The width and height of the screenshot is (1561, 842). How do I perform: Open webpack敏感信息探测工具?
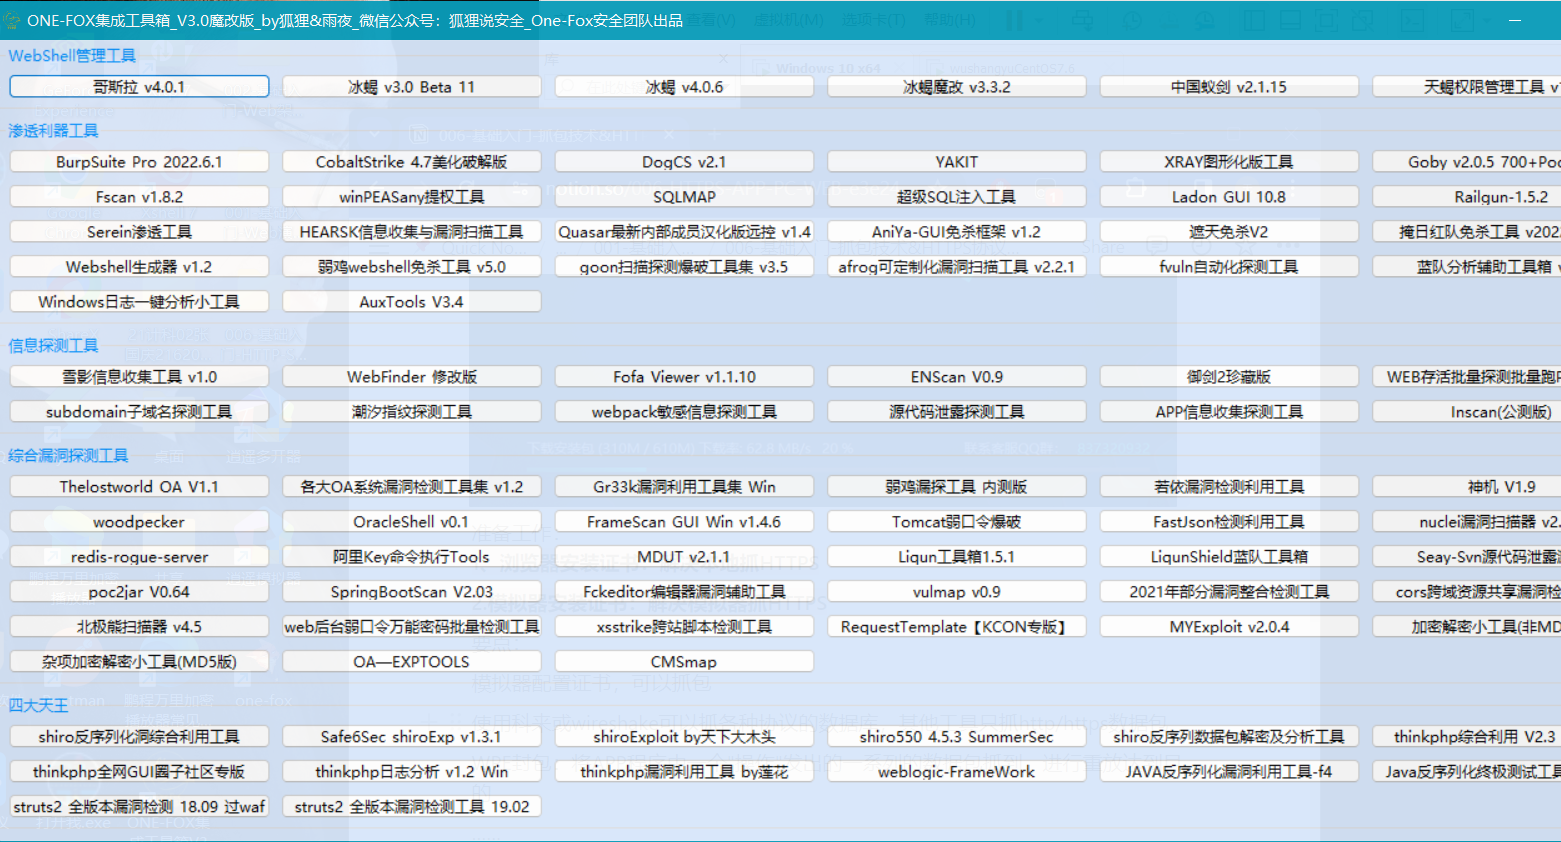coord(684,412)
